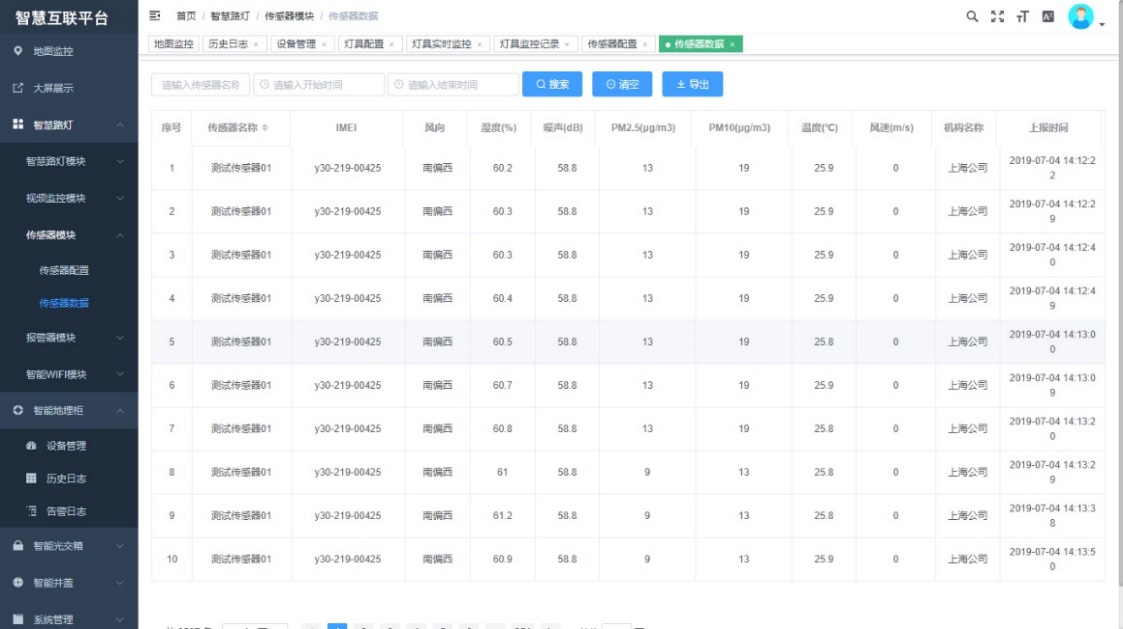Image resolution: width=1123 pixels, height=629 pixels.
Task: Switch to the 传感器配置 tab
Action: click(611, 45)
